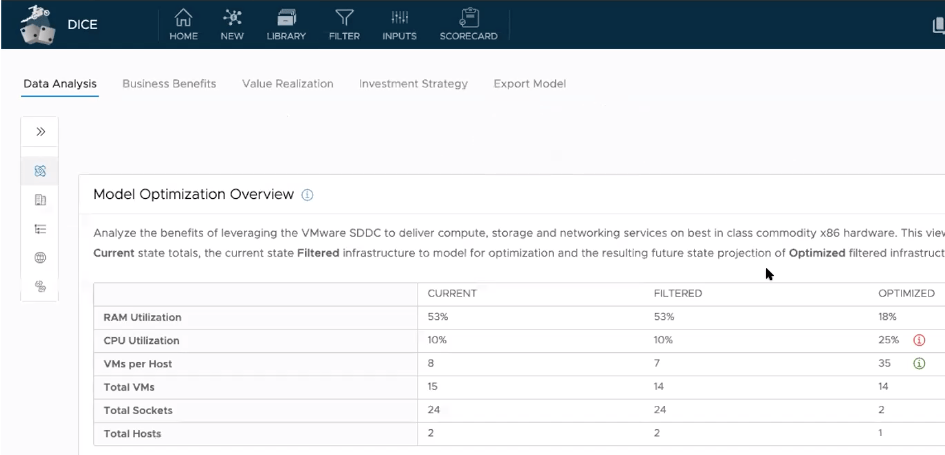945x455 pixels.
Task: Open the Export Model tab
Action: click(x=529, y=84)
